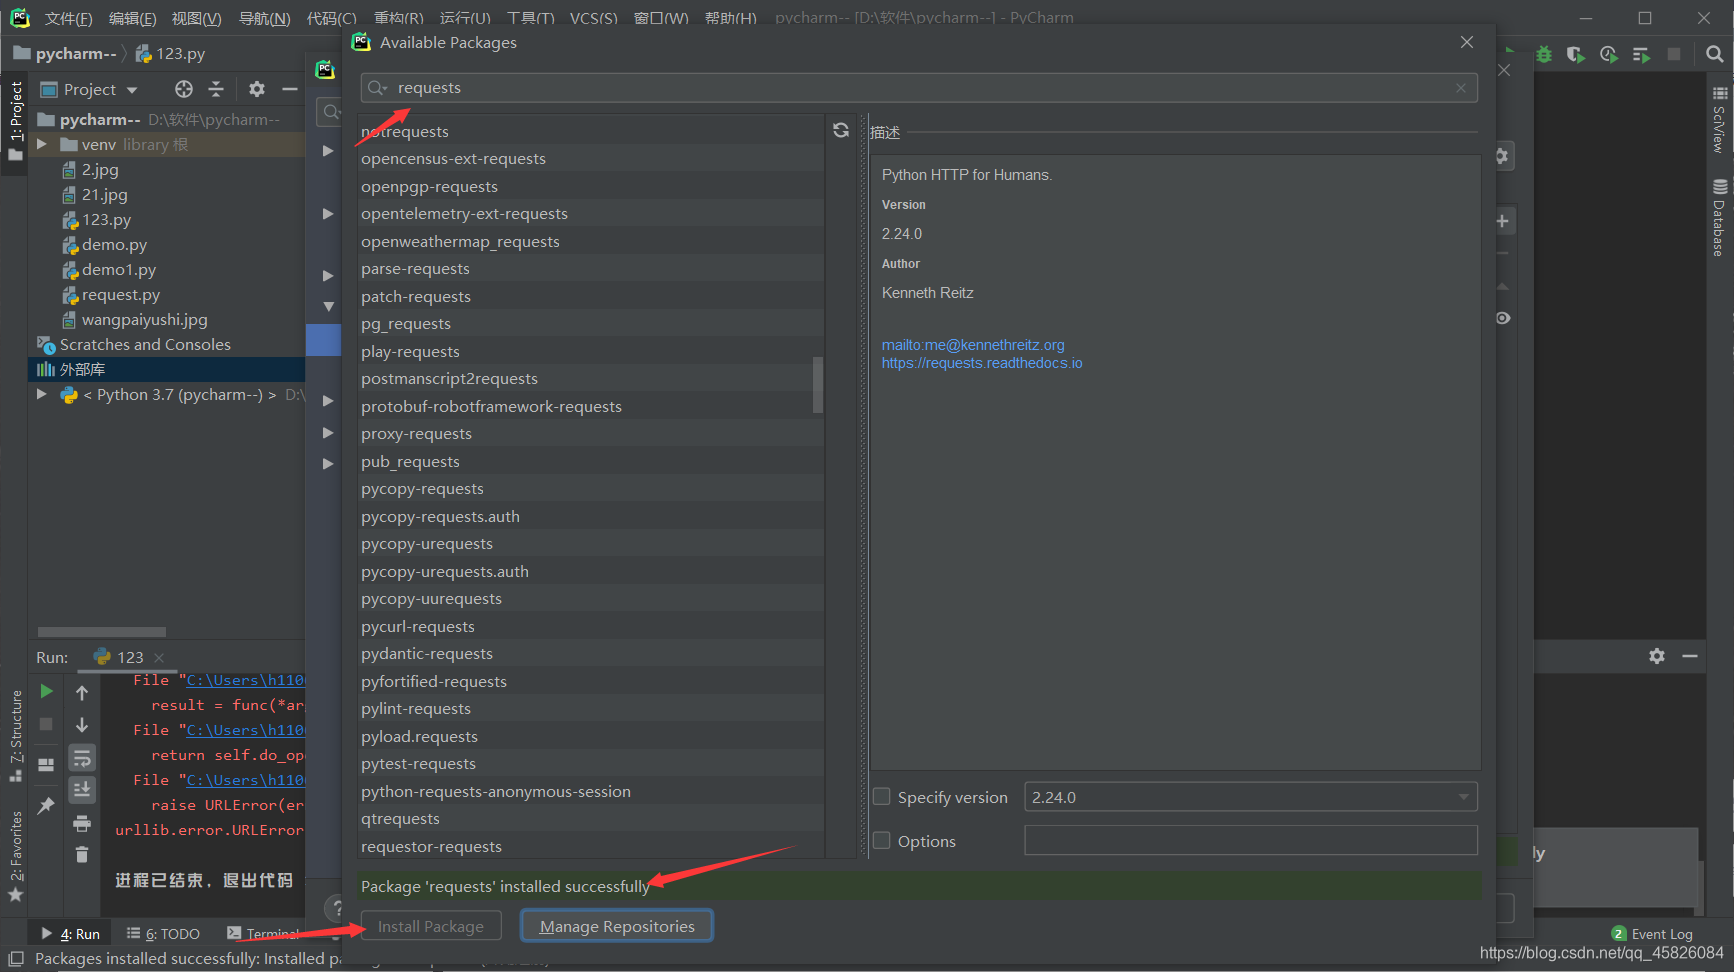Open the mailto:me@kennethreitz.org link
This screenshot has width=1734, height=972.
point(973,345)
